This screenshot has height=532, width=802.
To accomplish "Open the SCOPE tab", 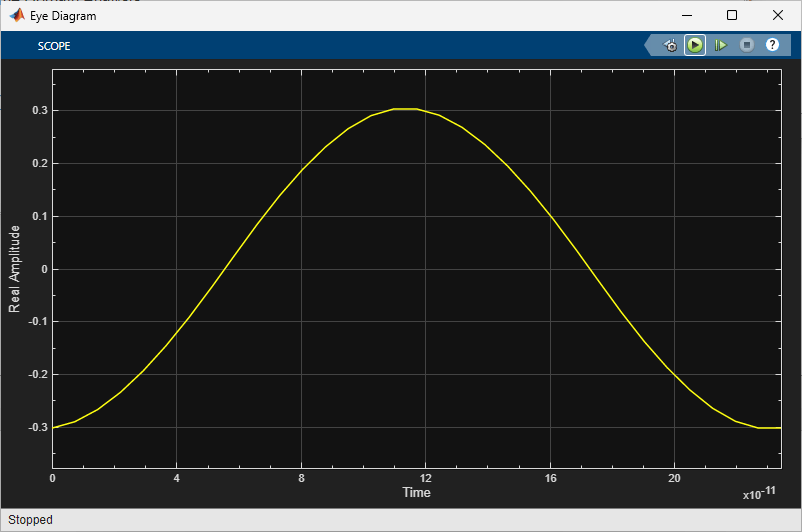I will point(54,46).
